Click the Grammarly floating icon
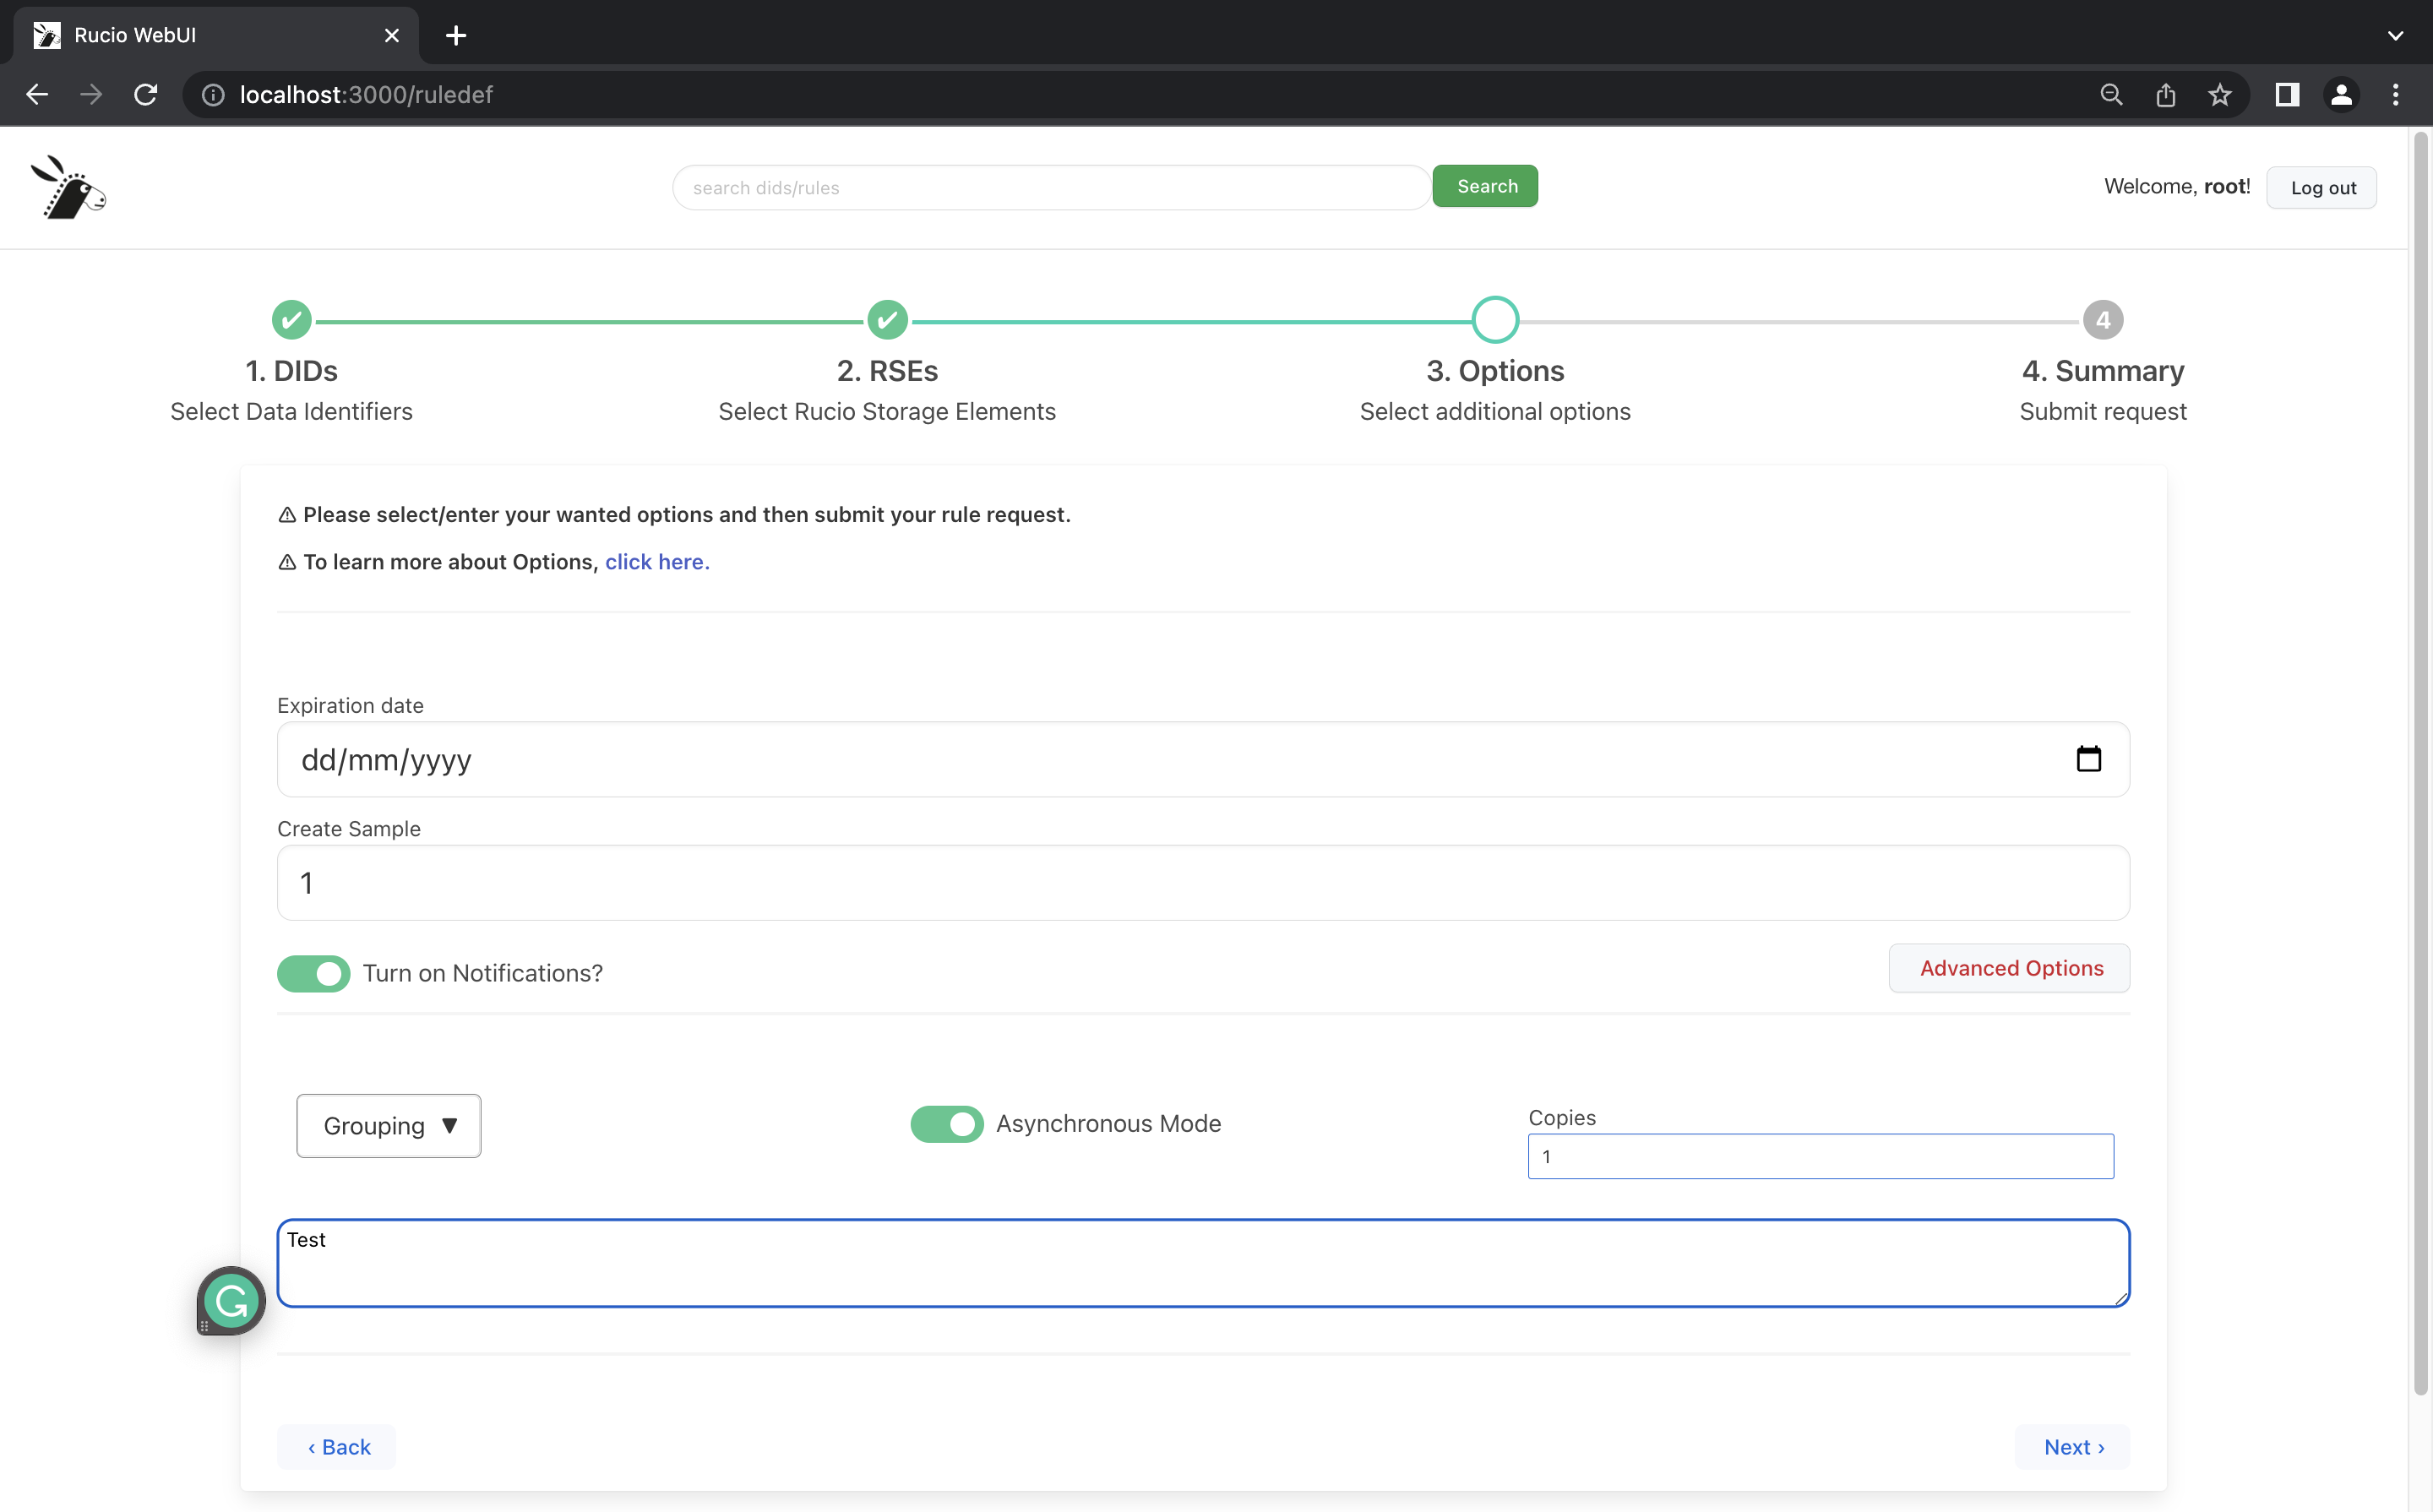 pyautogui.click(x=231, y=1301)
